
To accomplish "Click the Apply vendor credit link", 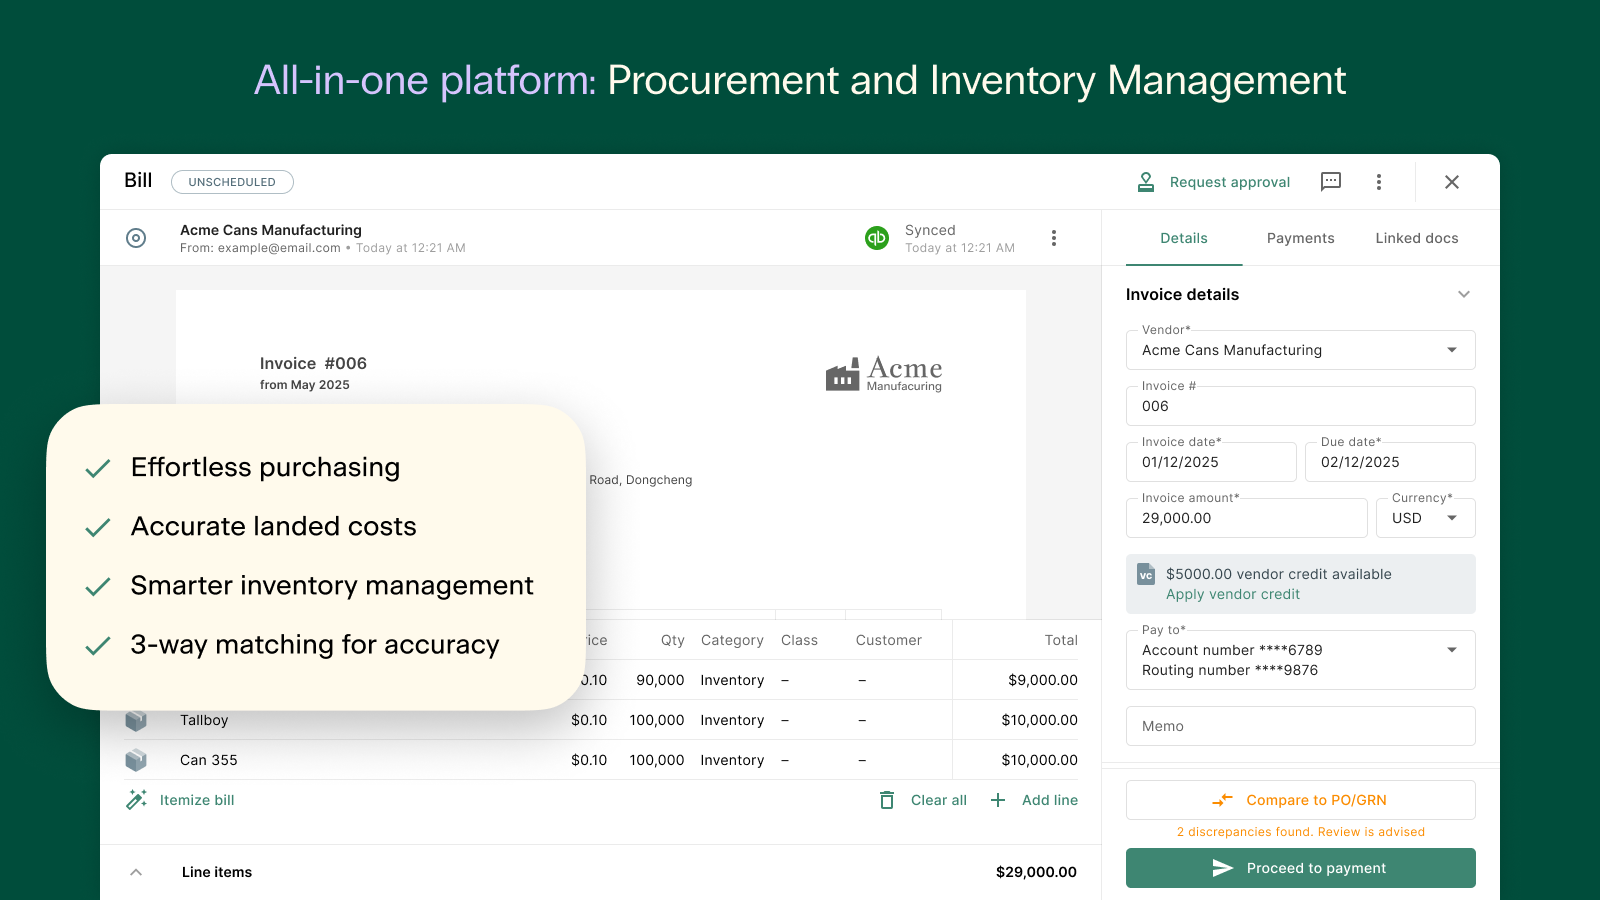I will (1232, 594).
